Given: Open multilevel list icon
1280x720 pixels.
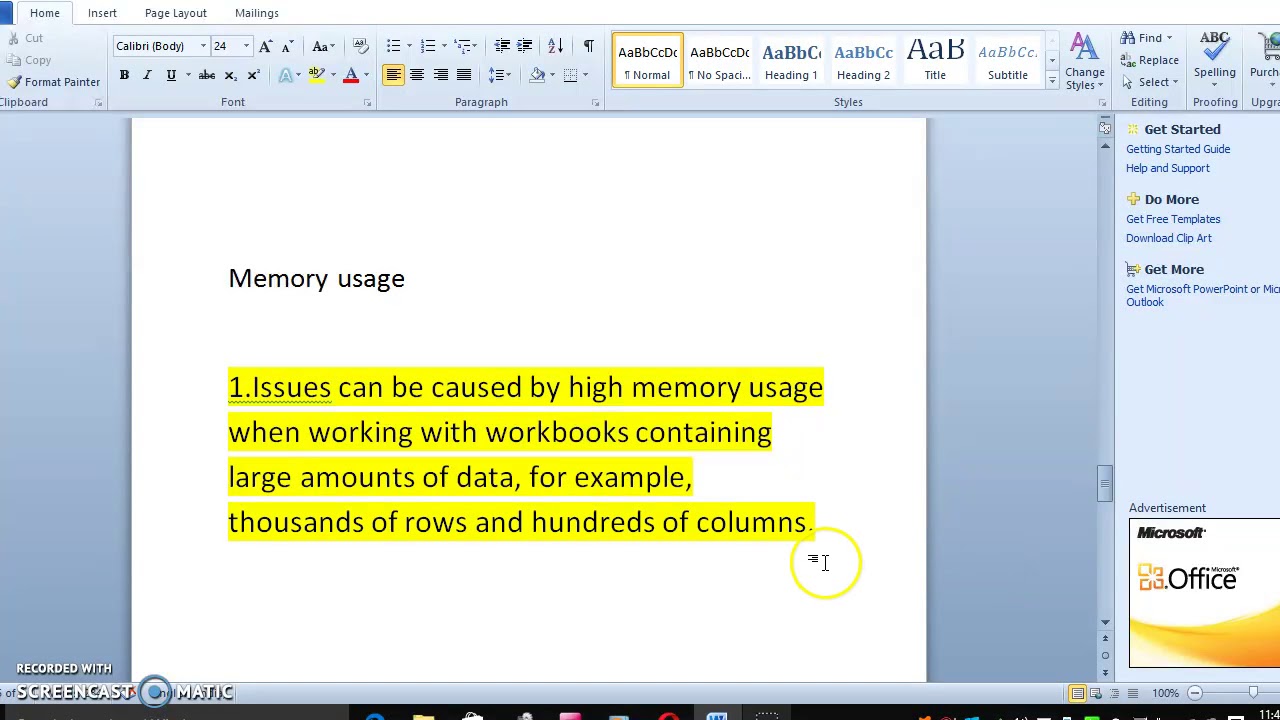Looking at the screenshot, I should (463, 46).
